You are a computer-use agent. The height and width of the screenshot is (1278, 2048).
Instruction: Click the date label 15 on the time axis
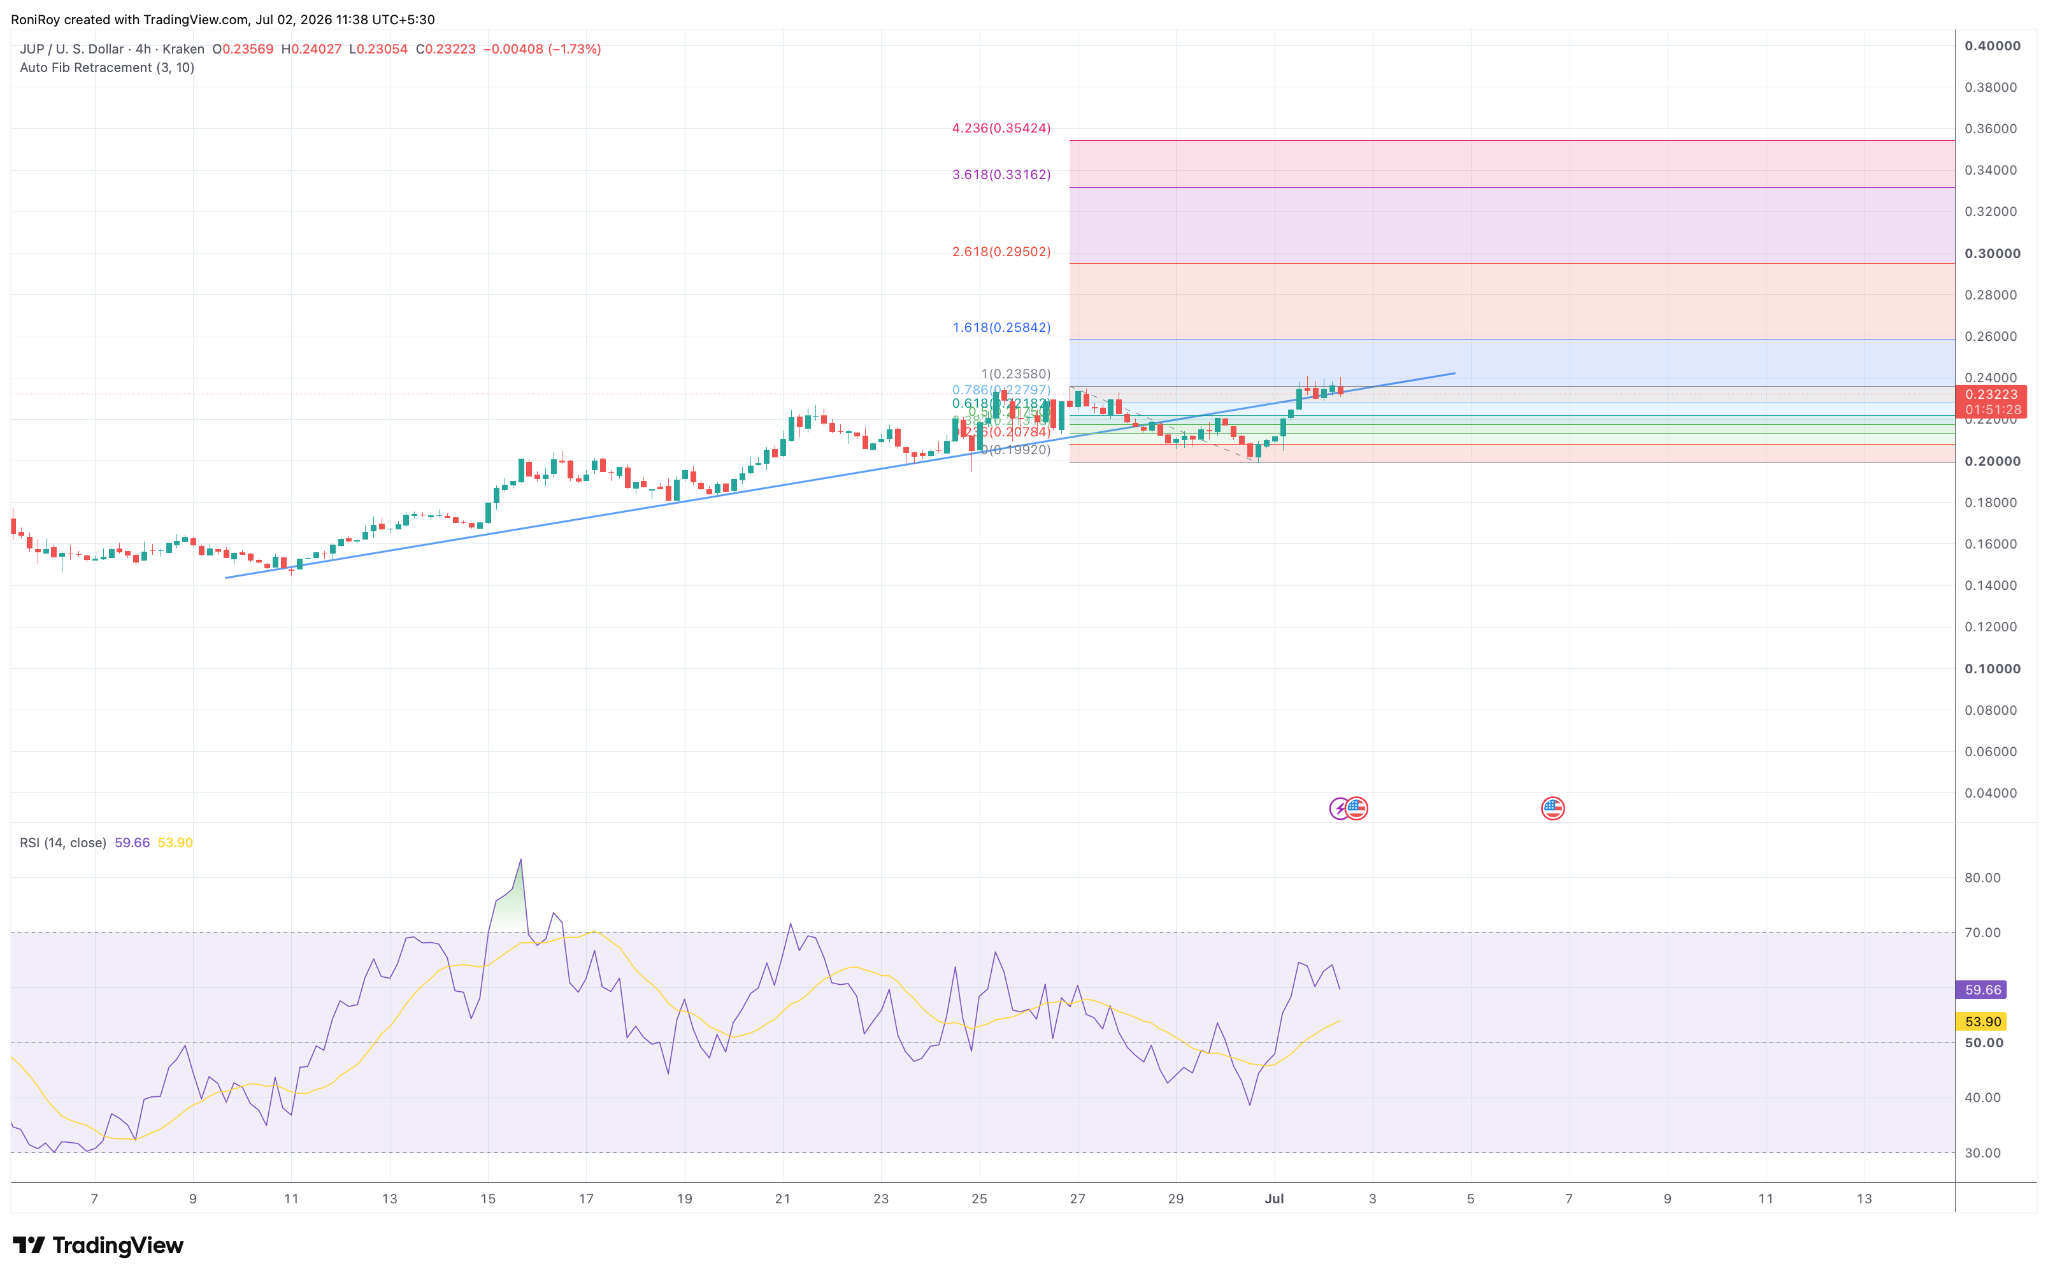coord(488,1198)
